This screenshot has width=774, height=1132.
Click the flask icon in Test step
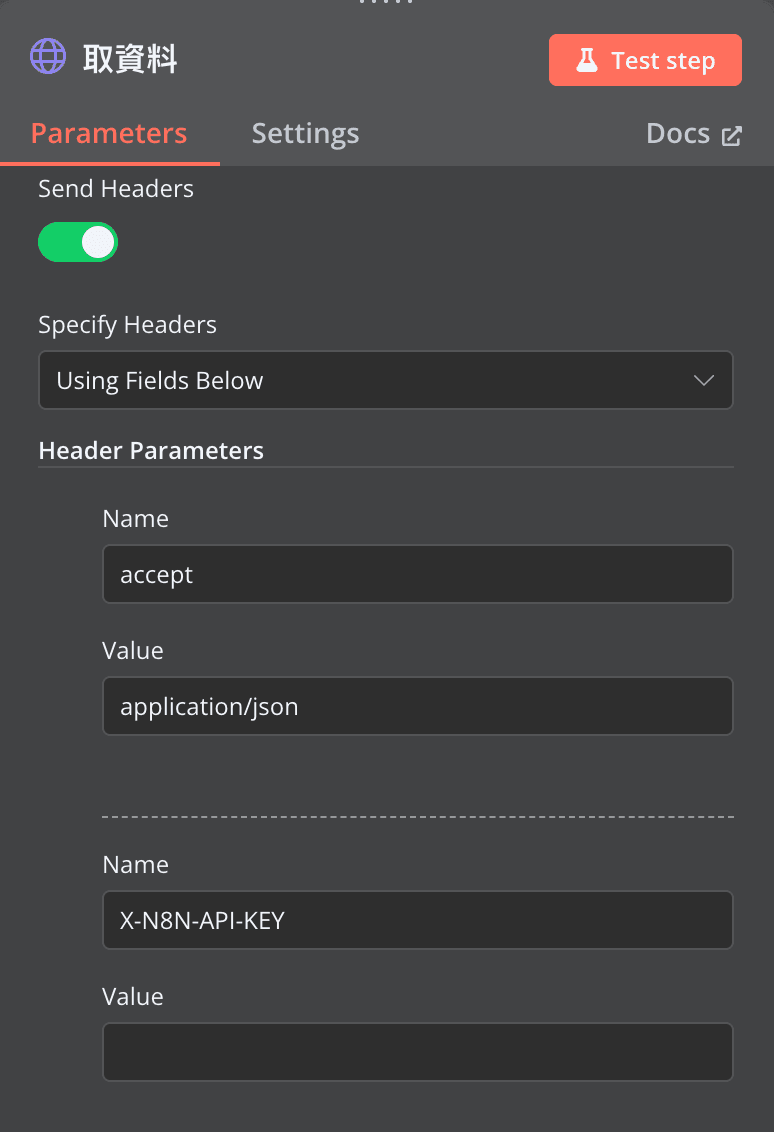click(x=586, y=60)
